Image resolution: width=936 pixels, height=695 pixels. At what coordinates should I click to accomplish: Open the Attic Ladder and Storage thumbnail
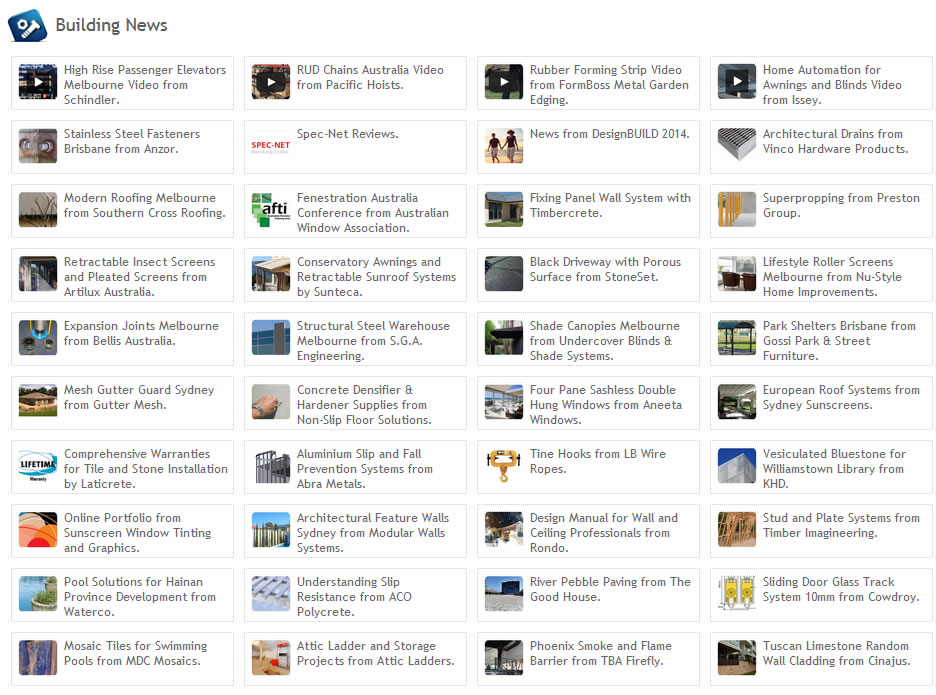pos(271,657)
